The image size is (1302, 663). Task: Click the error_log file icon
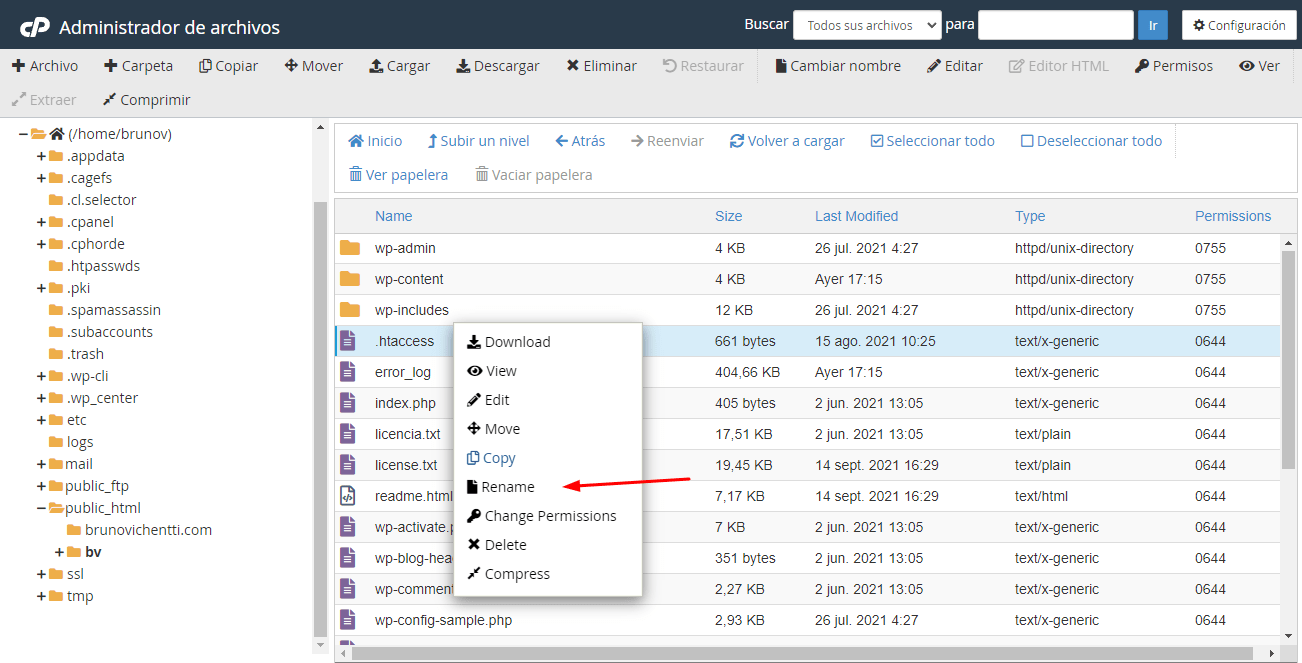click(348, 372)
